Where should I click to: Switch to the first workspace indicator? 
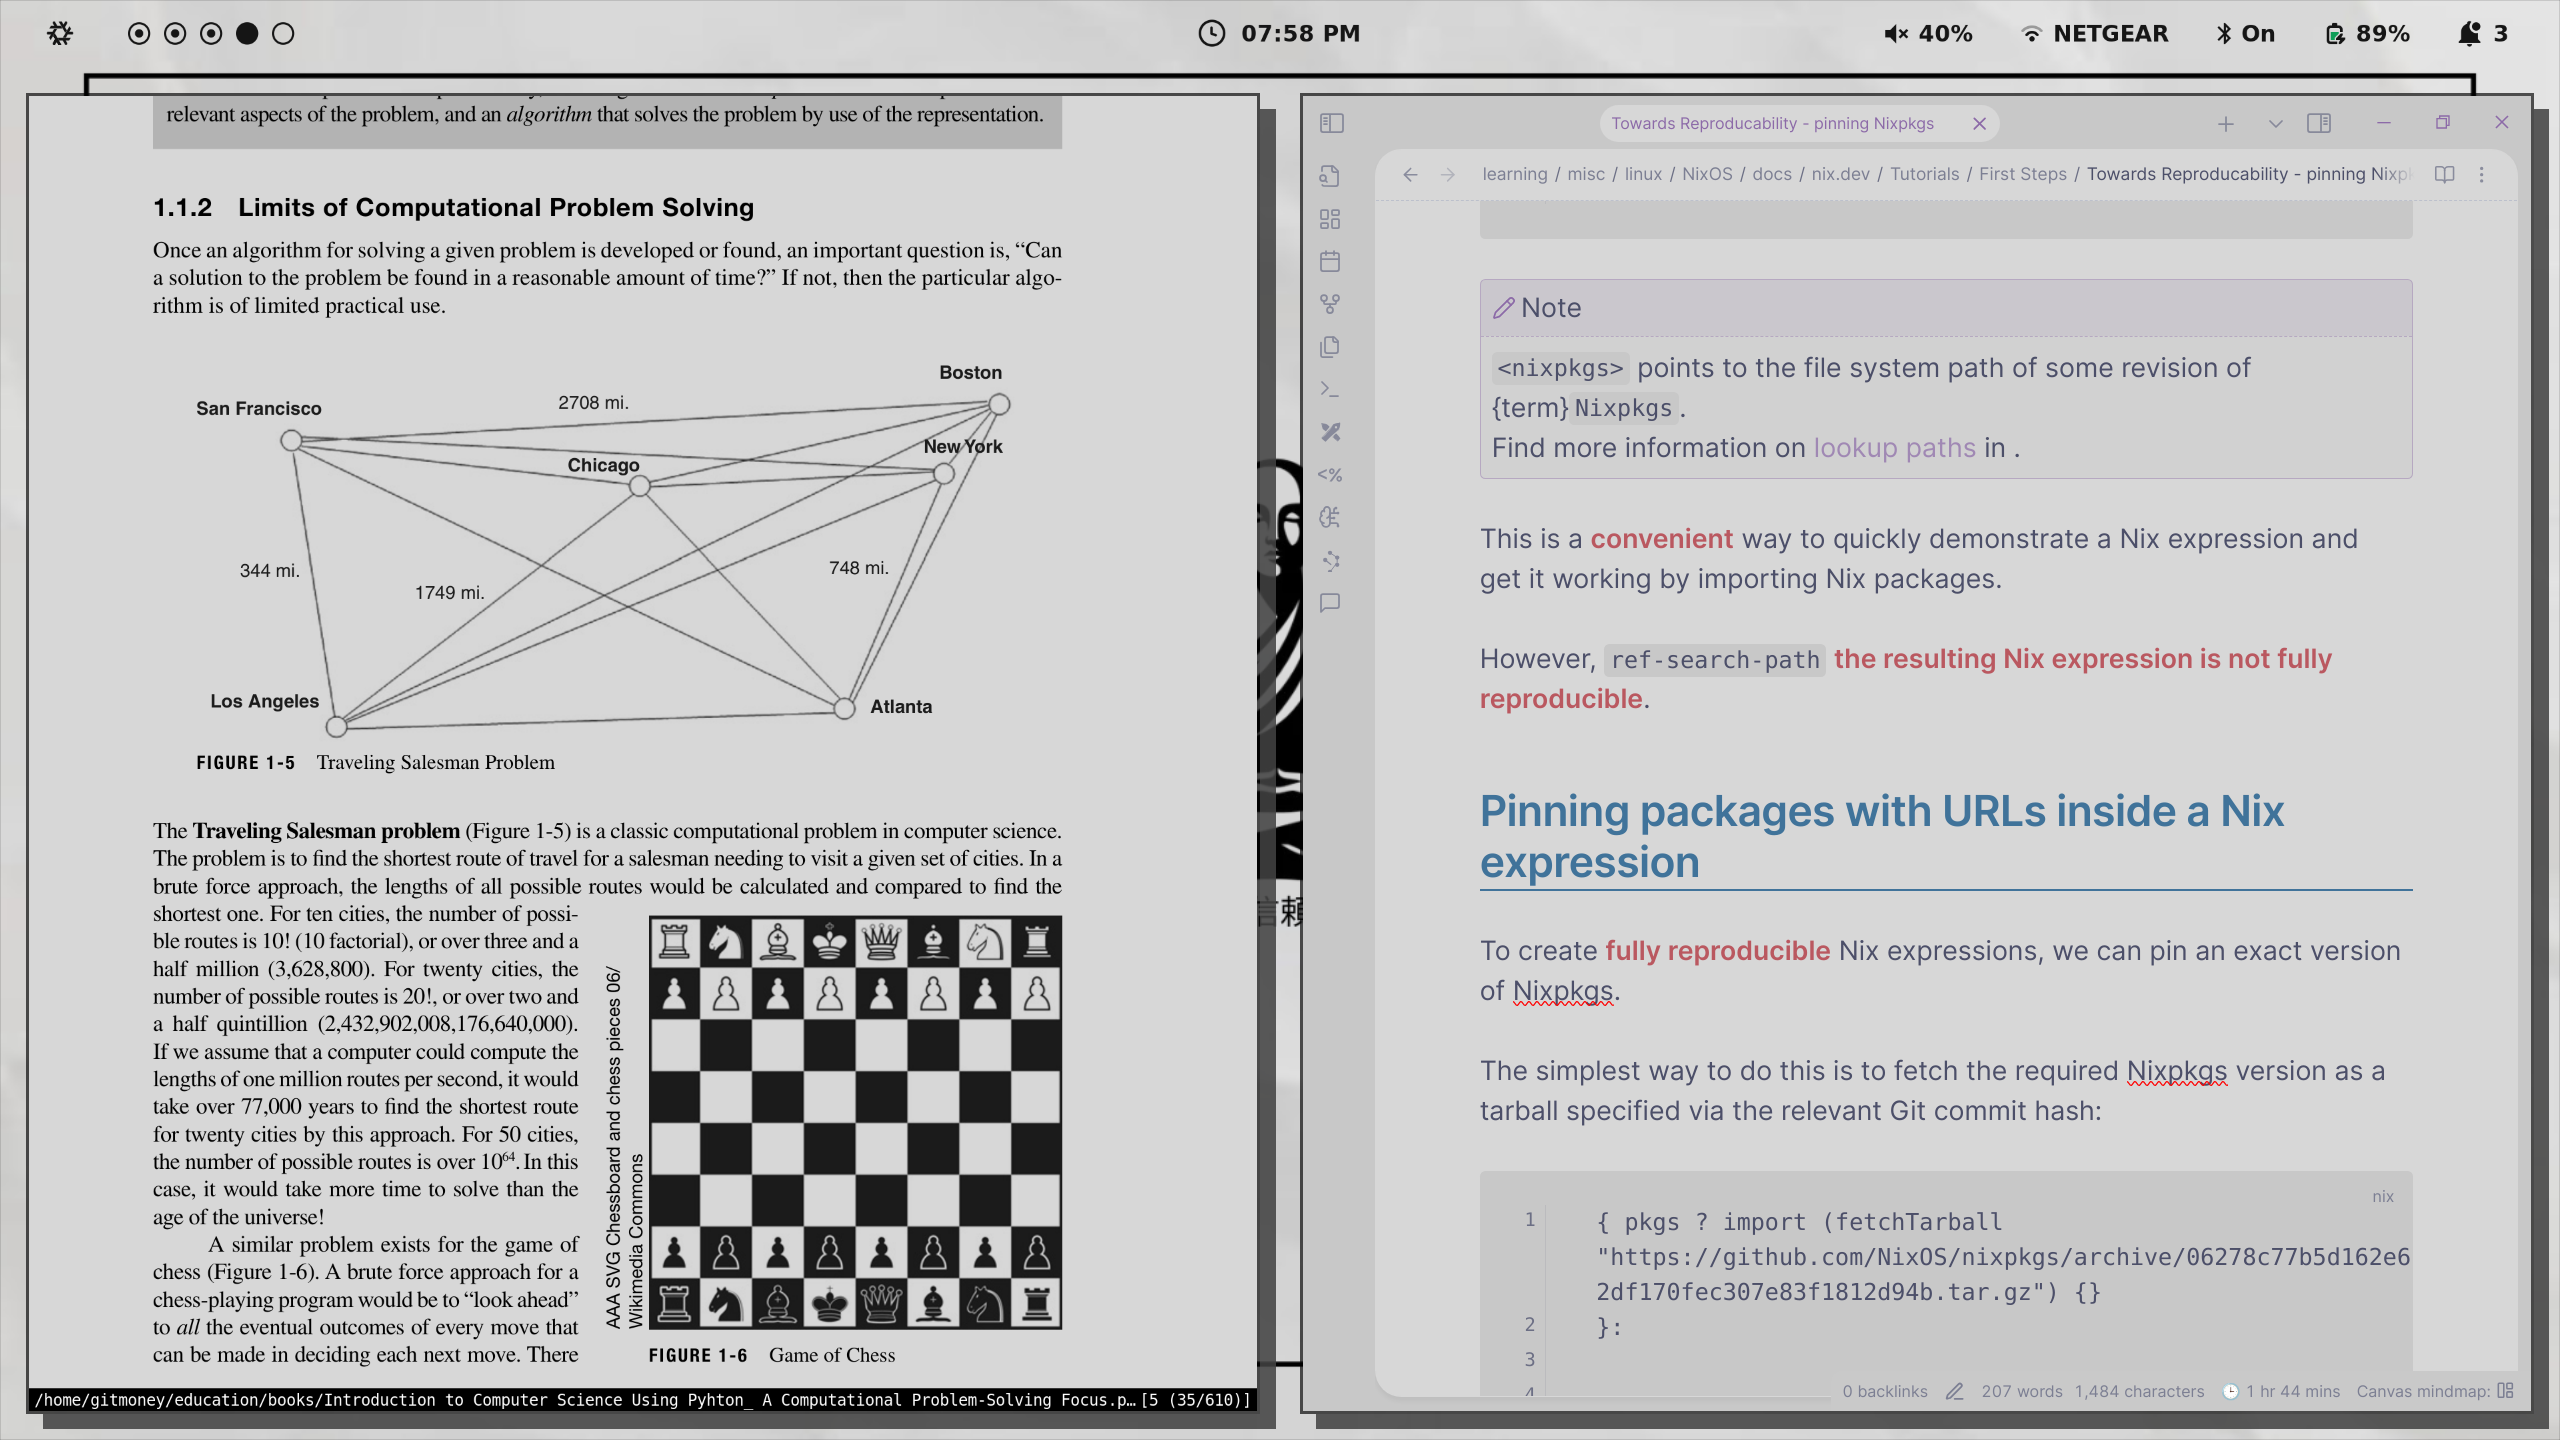[139, 33]
